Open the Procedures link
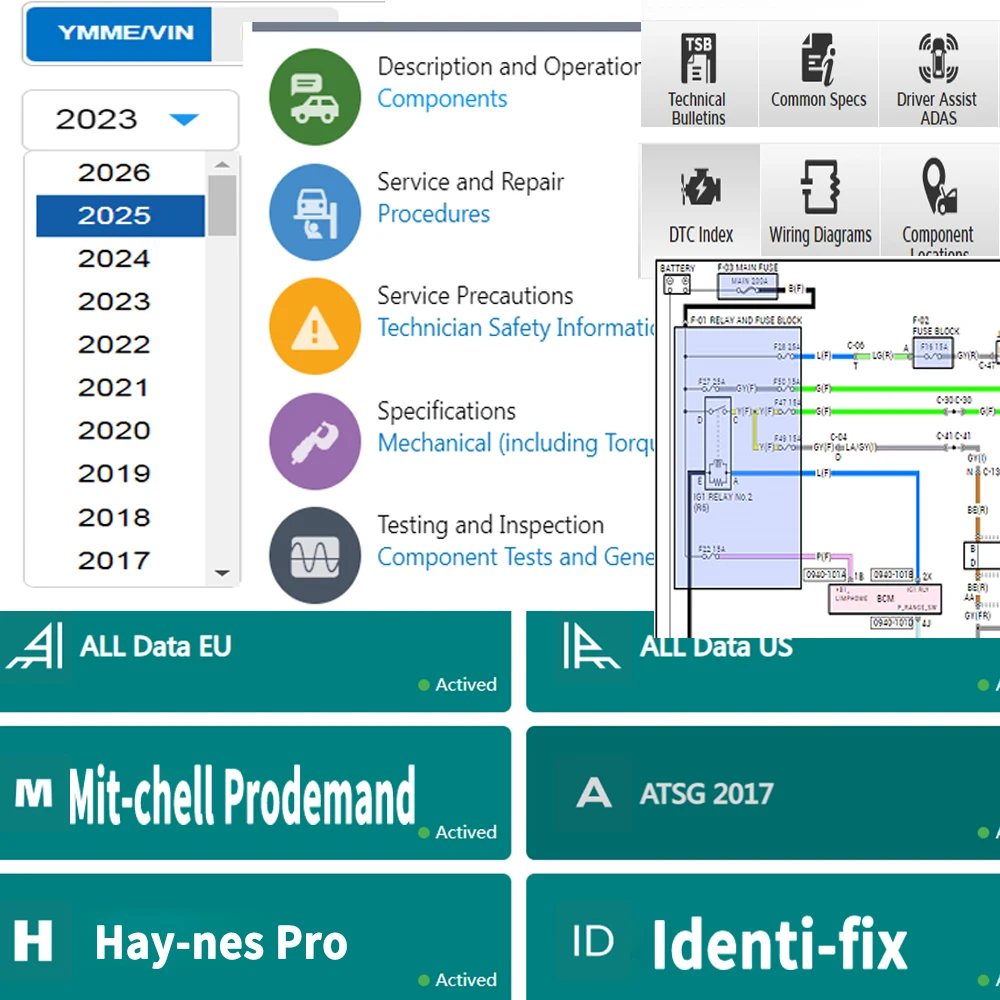This screenshot has height=1000, width=1000. click(x=434, y=214)
